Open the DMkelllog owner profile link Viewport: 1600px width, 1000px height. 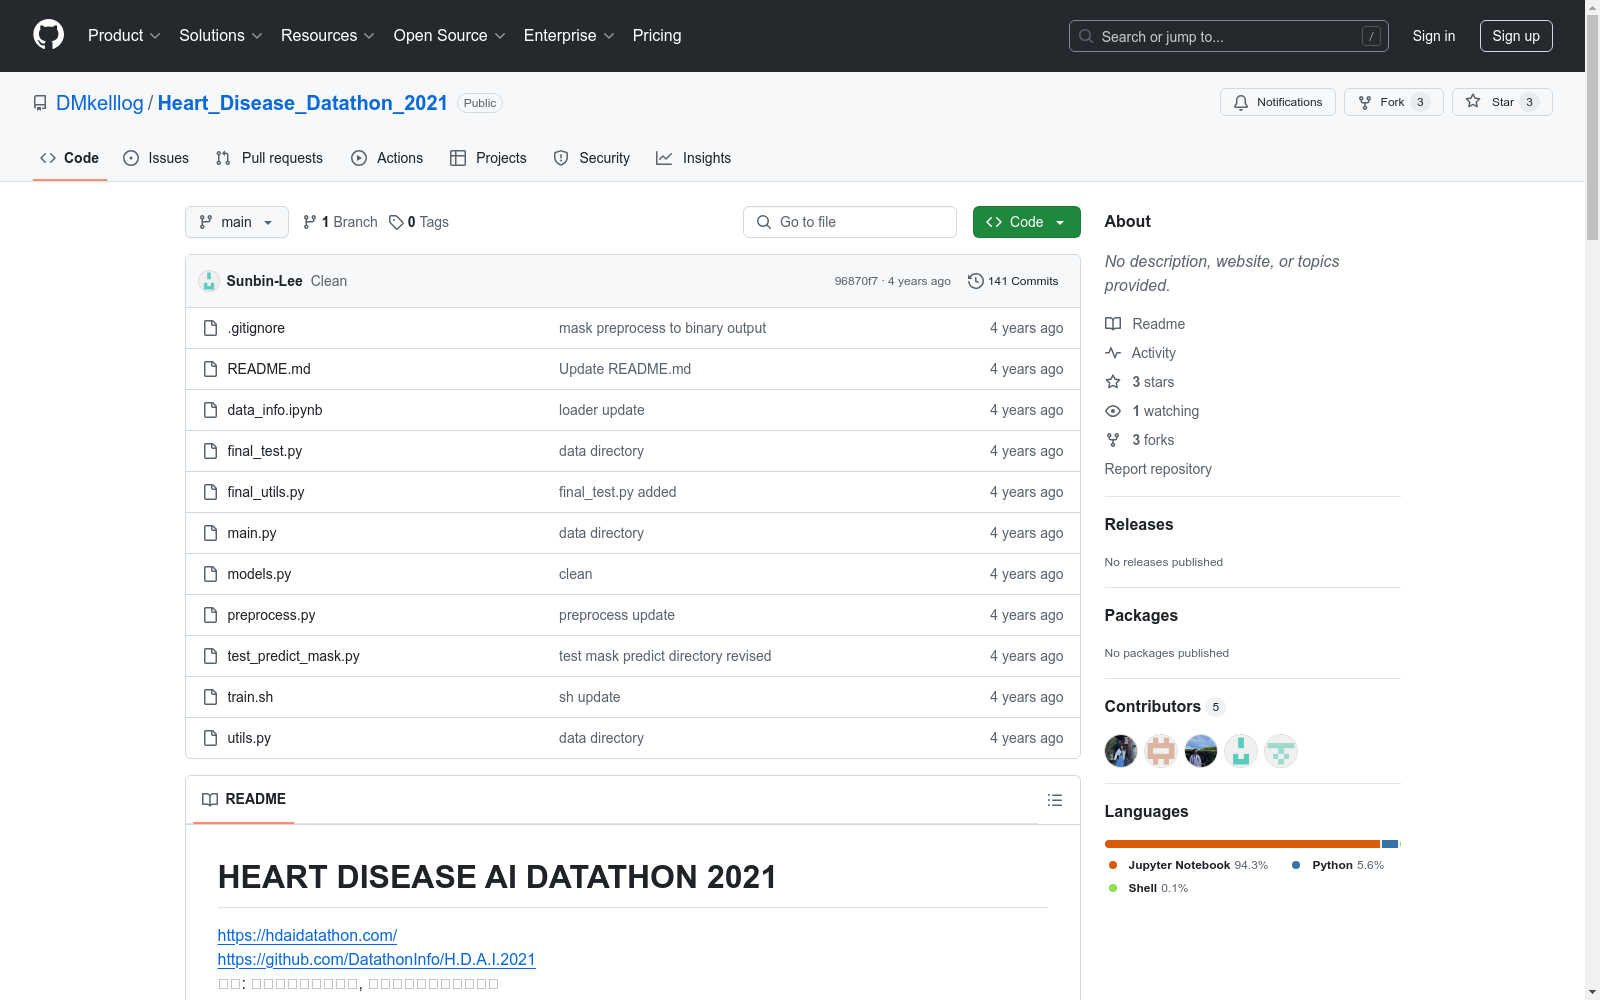click(x=100, y=103)
